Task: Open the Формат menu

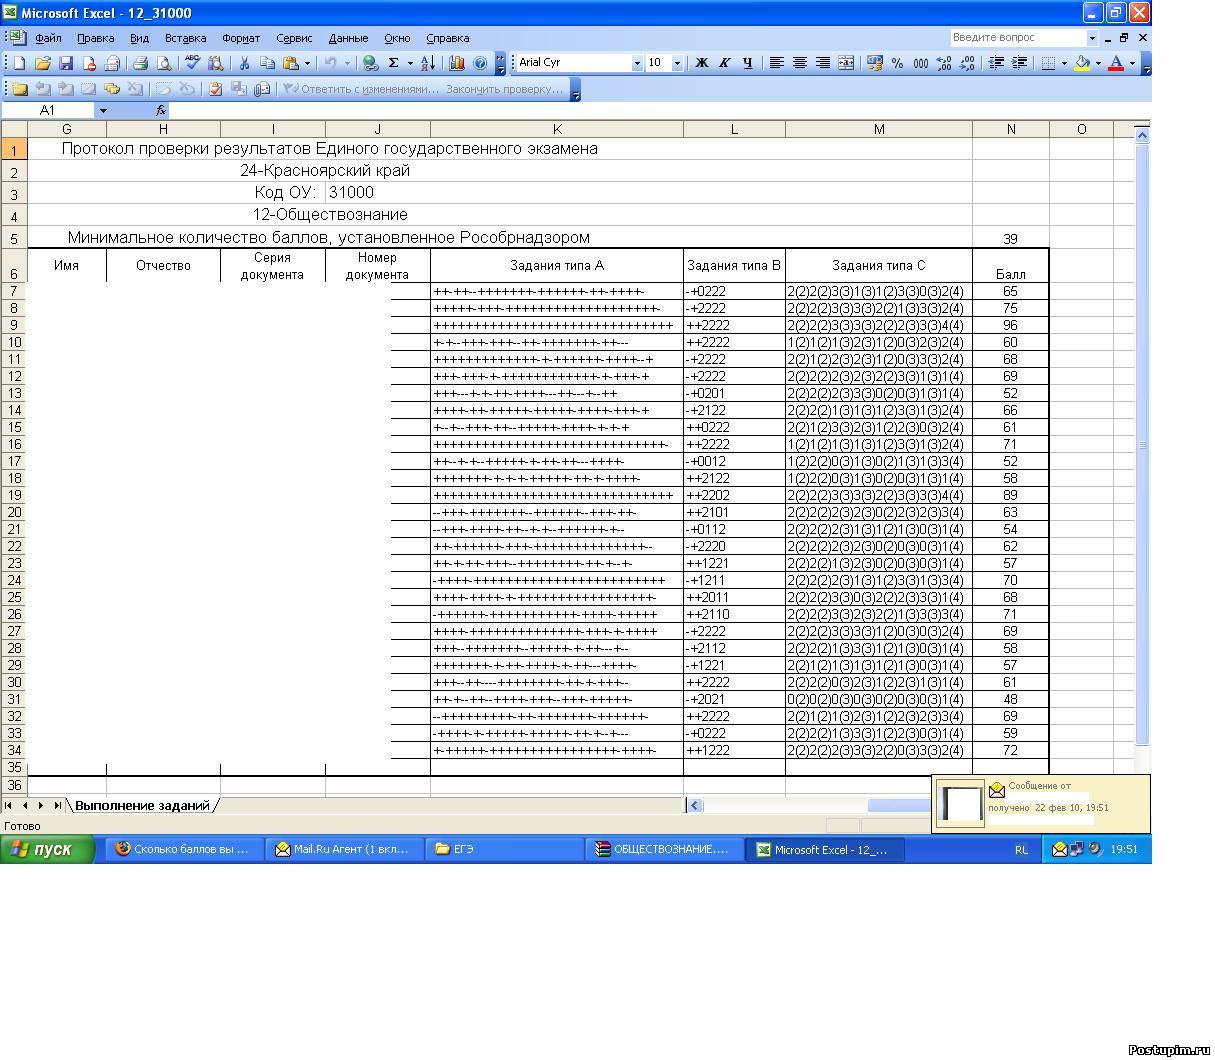Action: tap(240, 38)
